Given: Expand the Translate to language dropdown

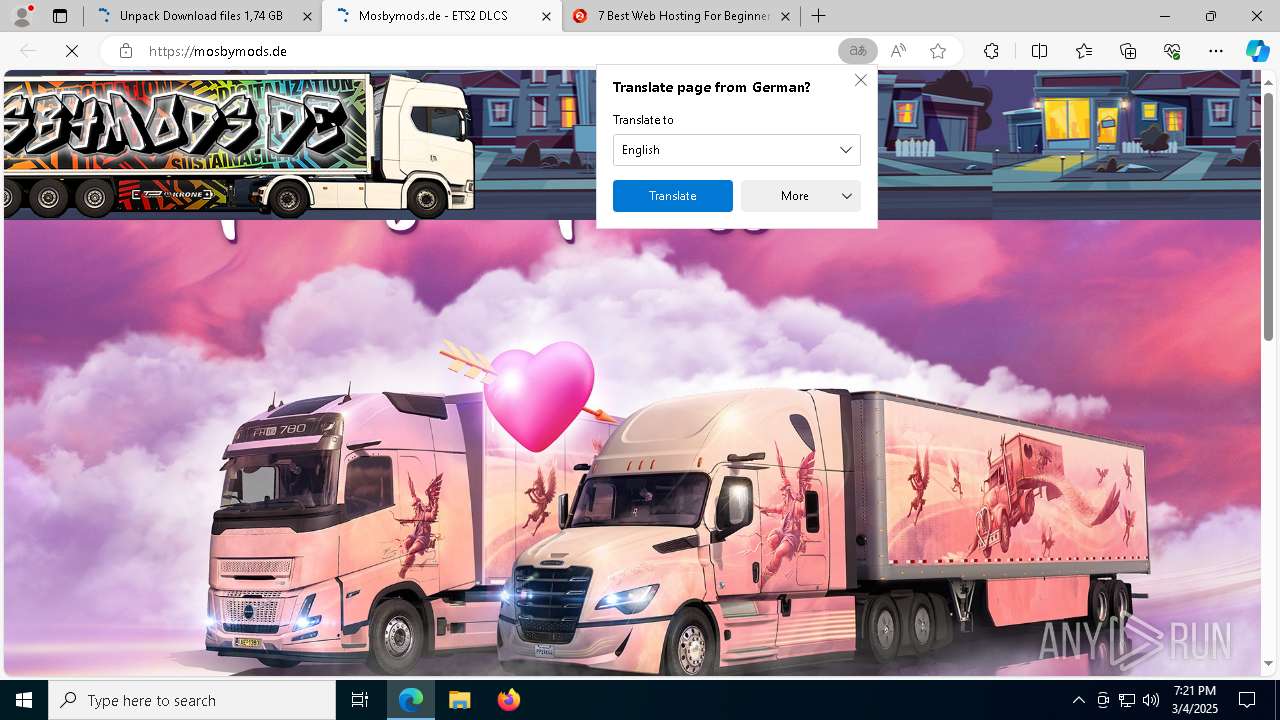Looking at the screenshot, I should 737,150.
